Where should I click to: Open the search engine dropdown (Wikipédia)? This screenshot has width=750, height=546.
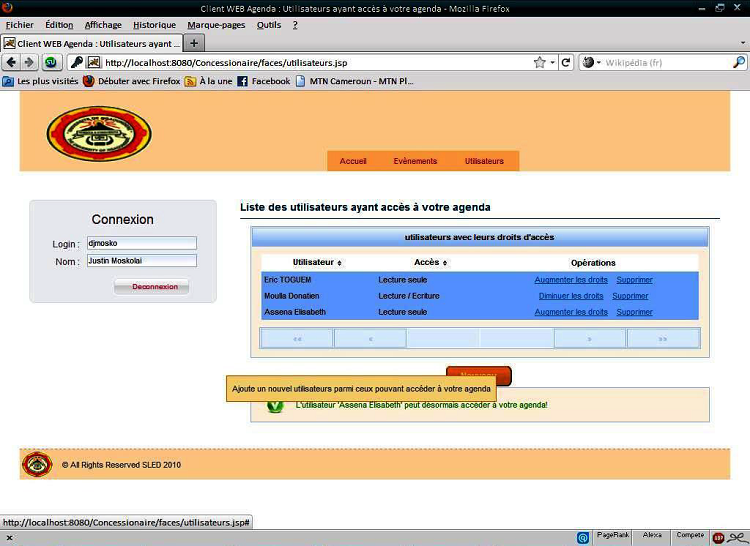(592, 62)
